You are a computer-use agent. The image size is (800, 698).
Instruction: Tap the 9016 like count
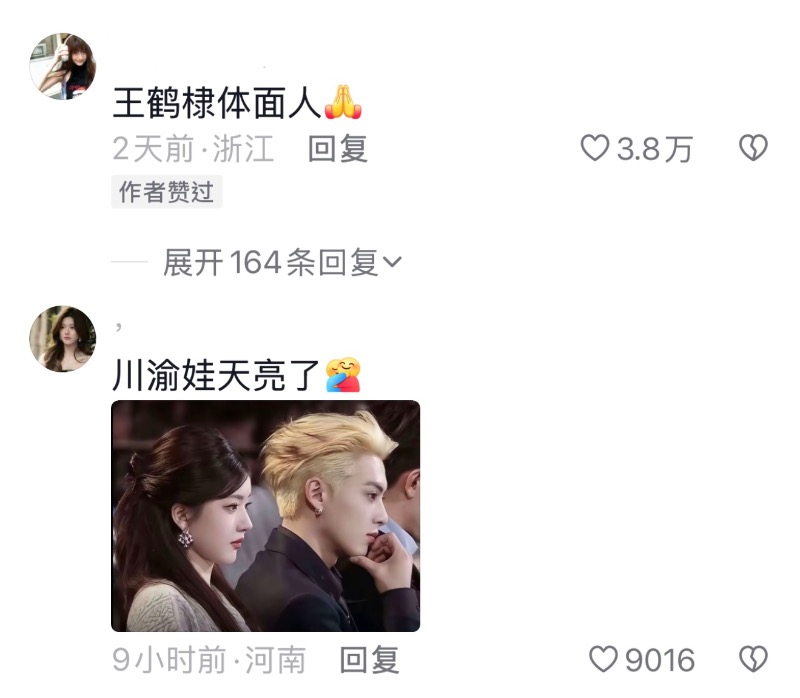[660, 660]
